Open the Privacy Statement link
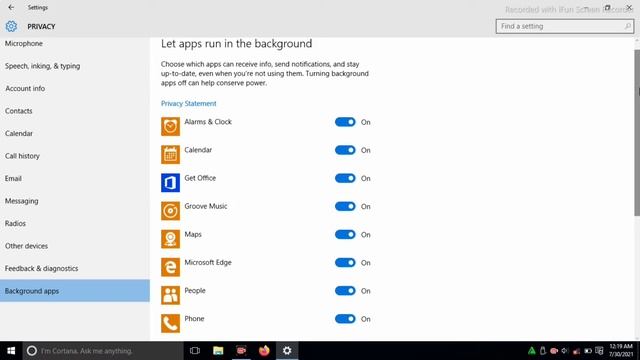This screenshot has height=360, width=640. tap(189, 103)
